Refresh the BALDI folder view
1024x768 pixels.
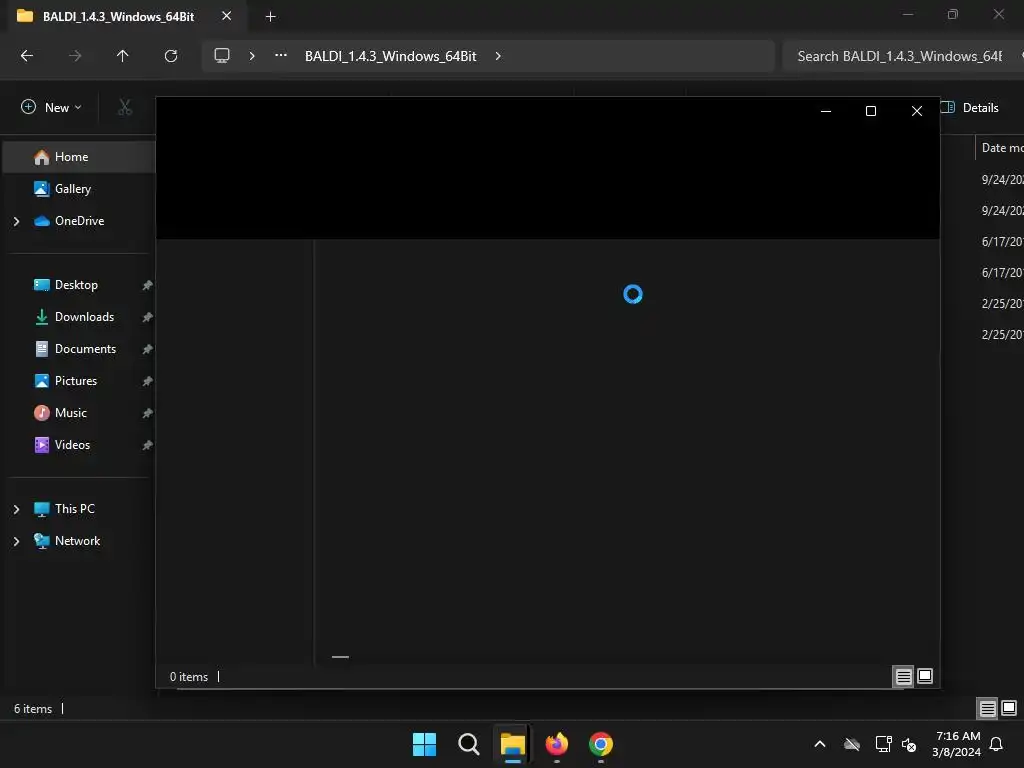point(171,56)
